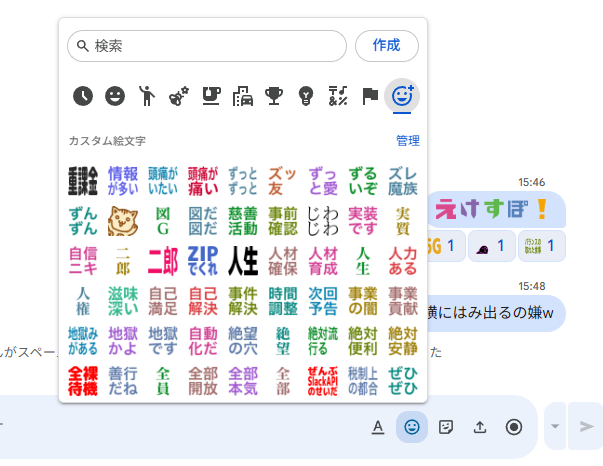Screen dimensions: 603x466
Task: Insert the 次回予告 emoji
Action: coord(323,301)
